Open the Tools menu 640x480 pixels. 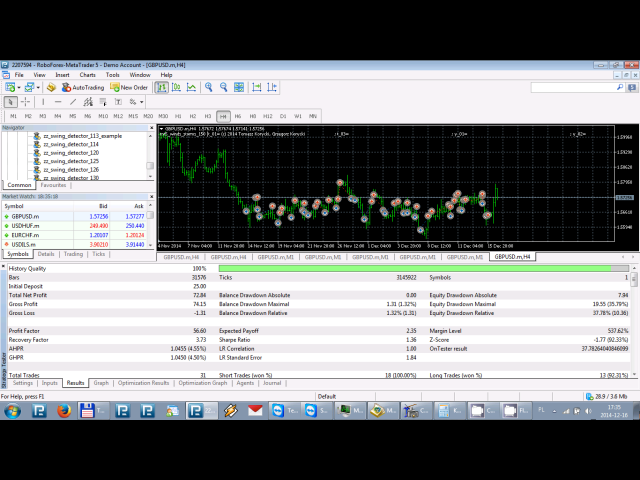point(113,75)
